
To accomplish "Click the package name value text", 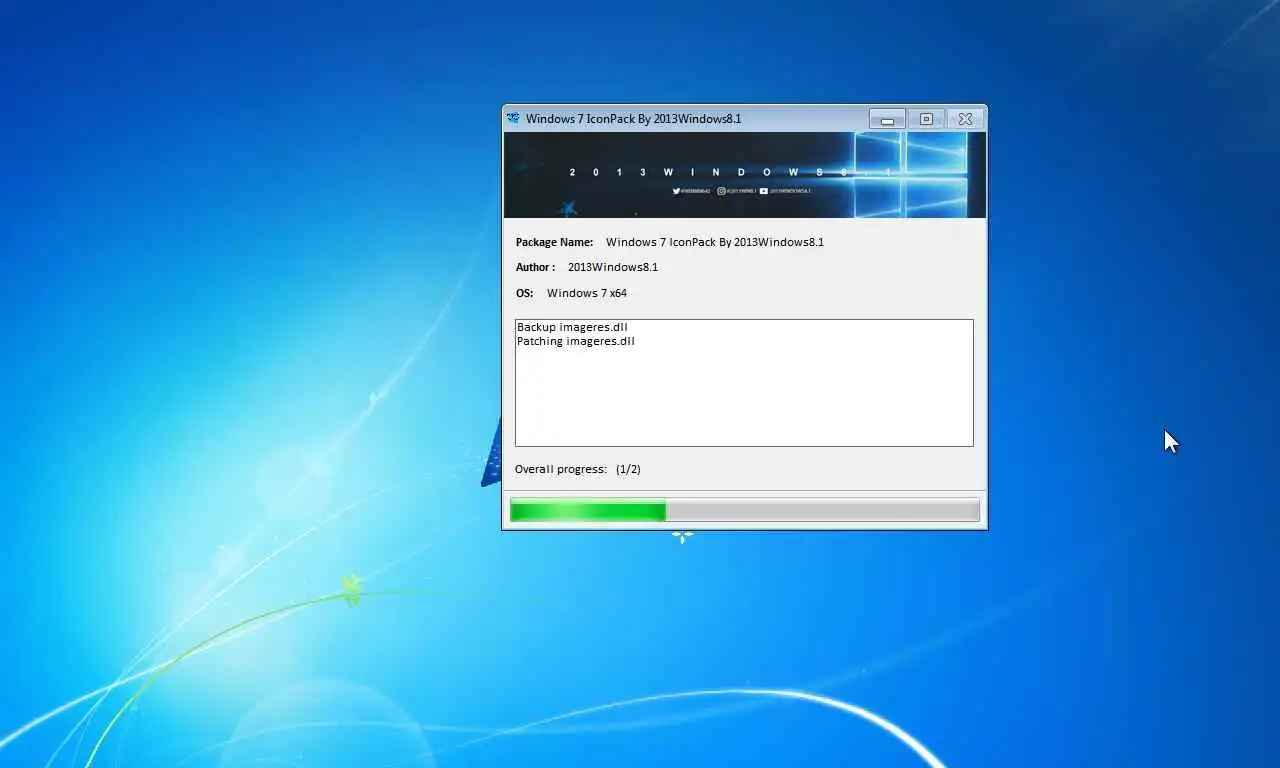I will 715,242.
